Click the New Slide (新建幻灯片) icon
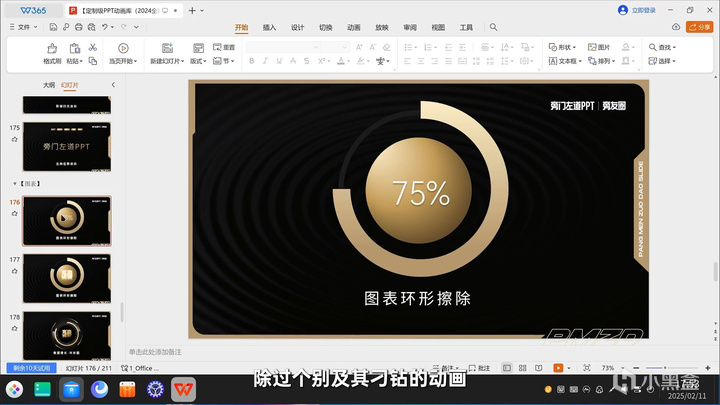Screen dimensions: 720x405 coord(167,48)
